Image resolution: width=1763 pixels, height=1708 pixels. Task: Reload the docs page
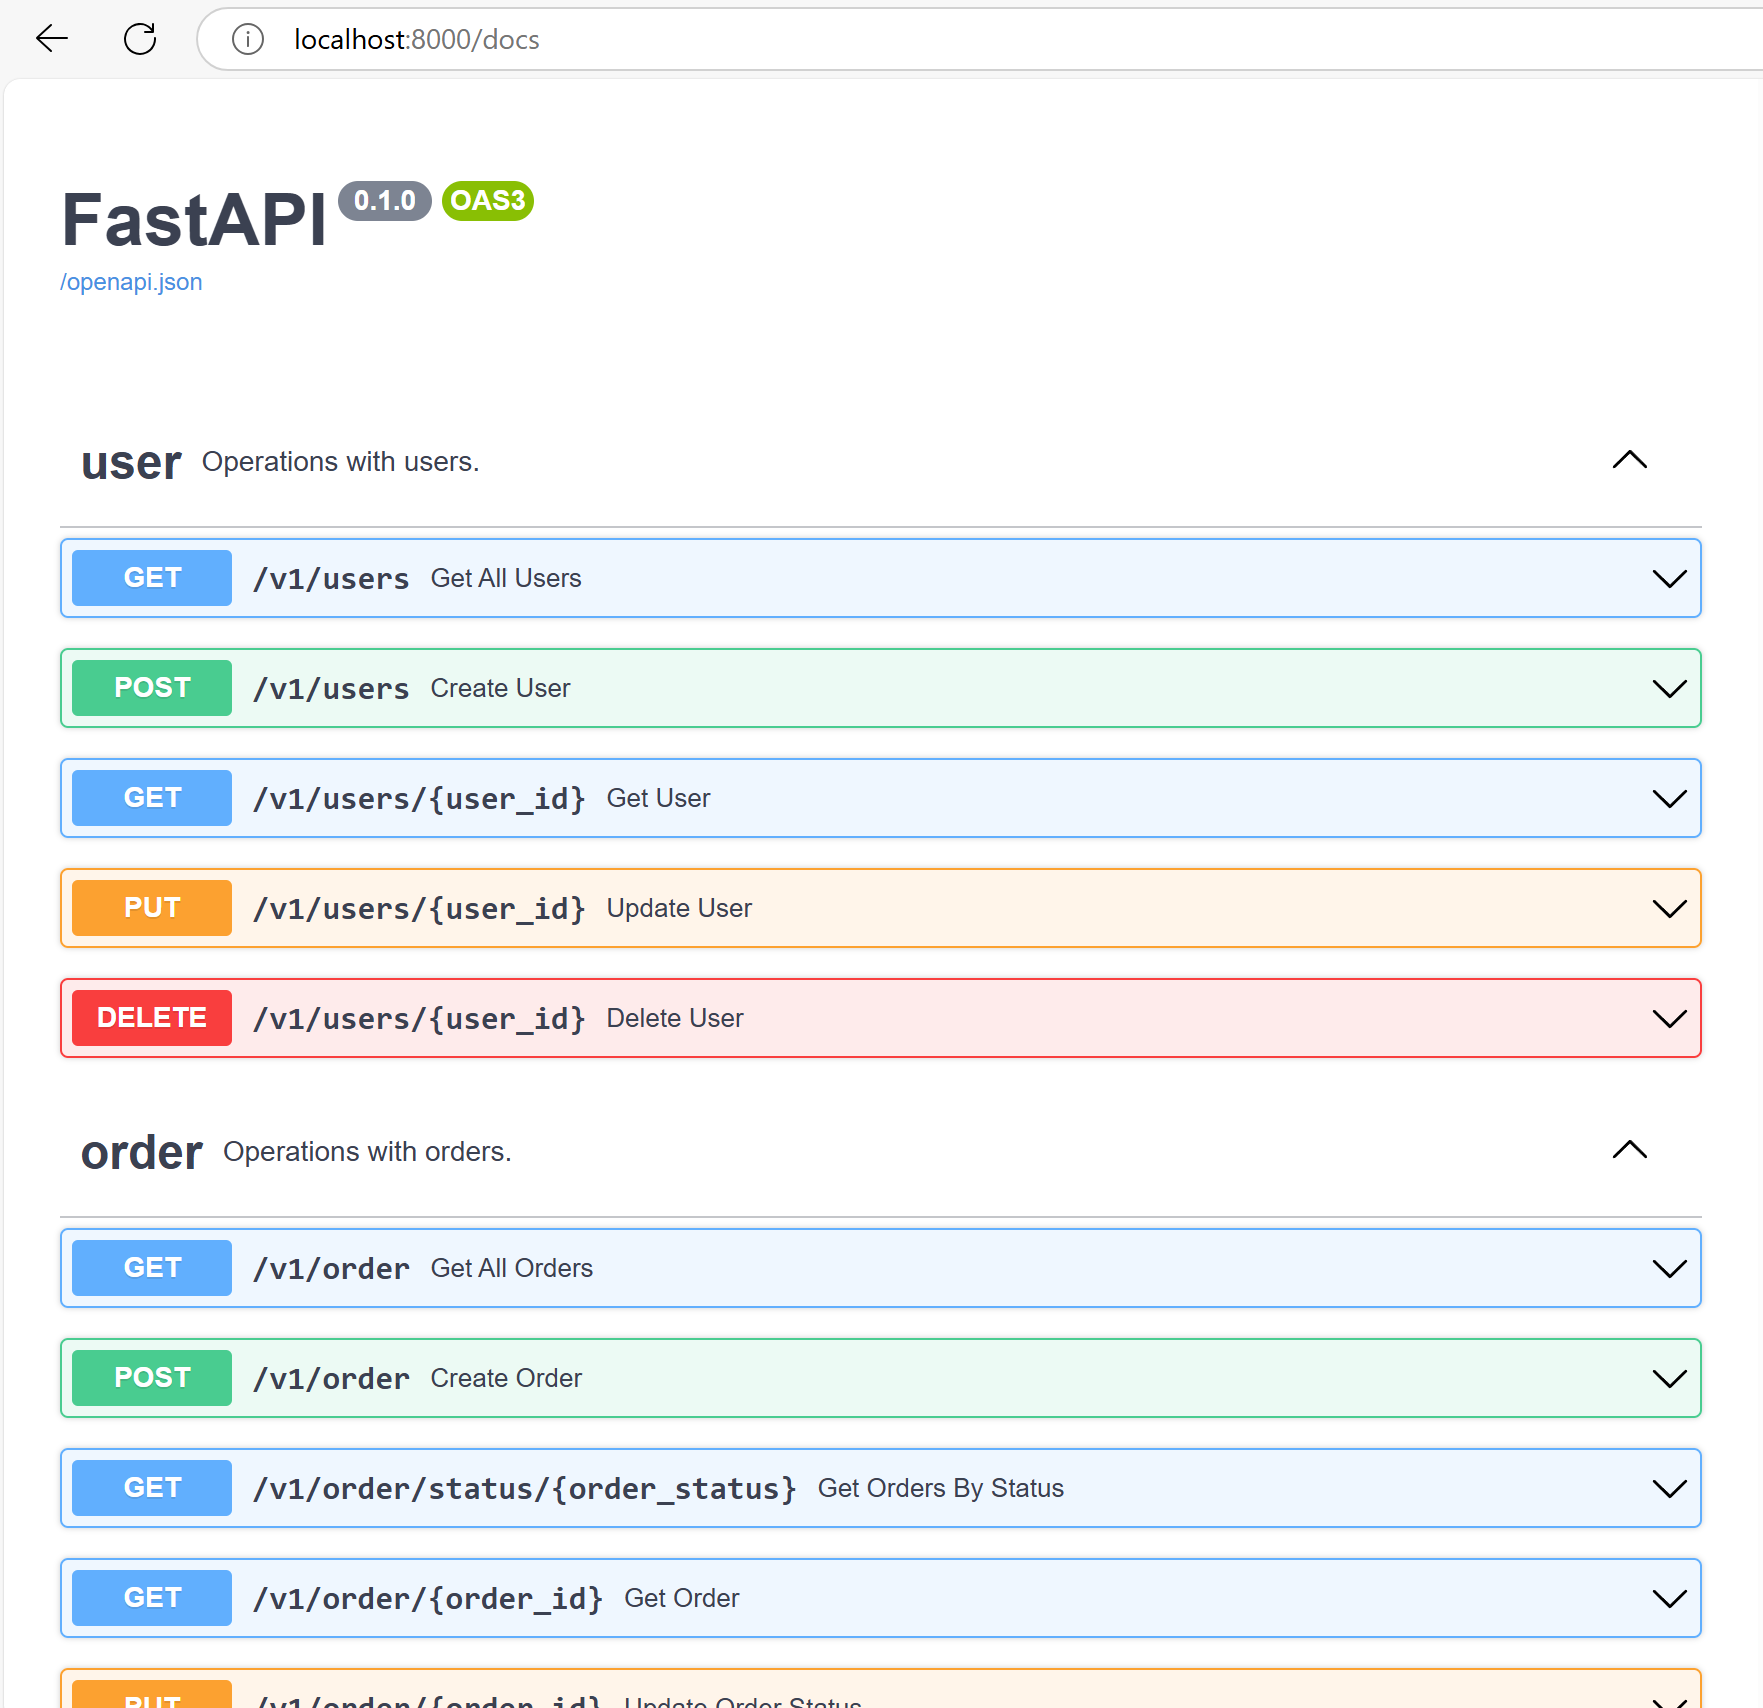(140, 39)
